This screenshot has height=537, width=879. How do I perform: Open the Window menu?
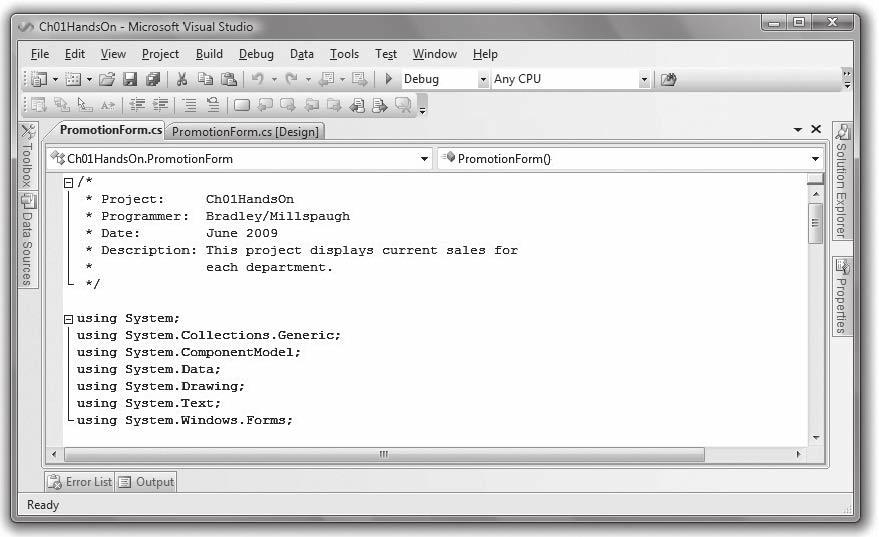click(x=435, y=54)
